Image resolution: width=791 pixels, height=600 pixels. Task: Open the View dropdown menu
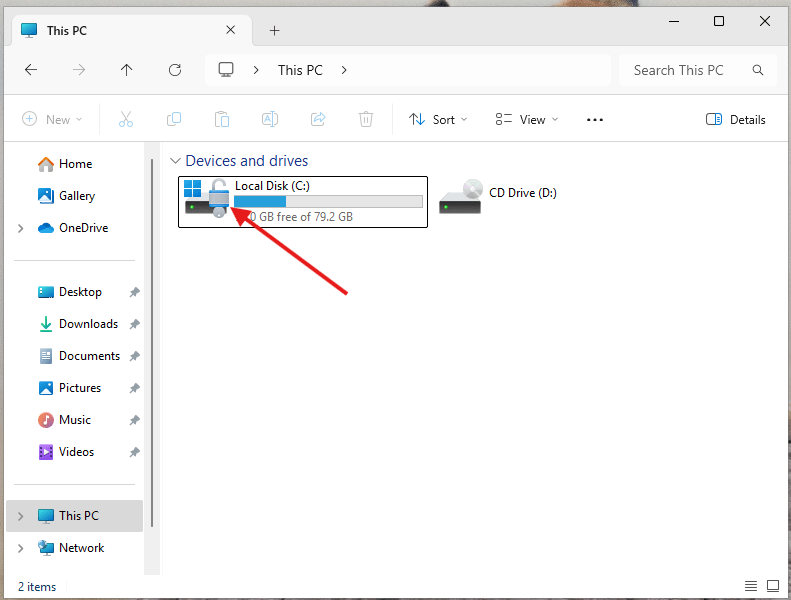(527, 119)
